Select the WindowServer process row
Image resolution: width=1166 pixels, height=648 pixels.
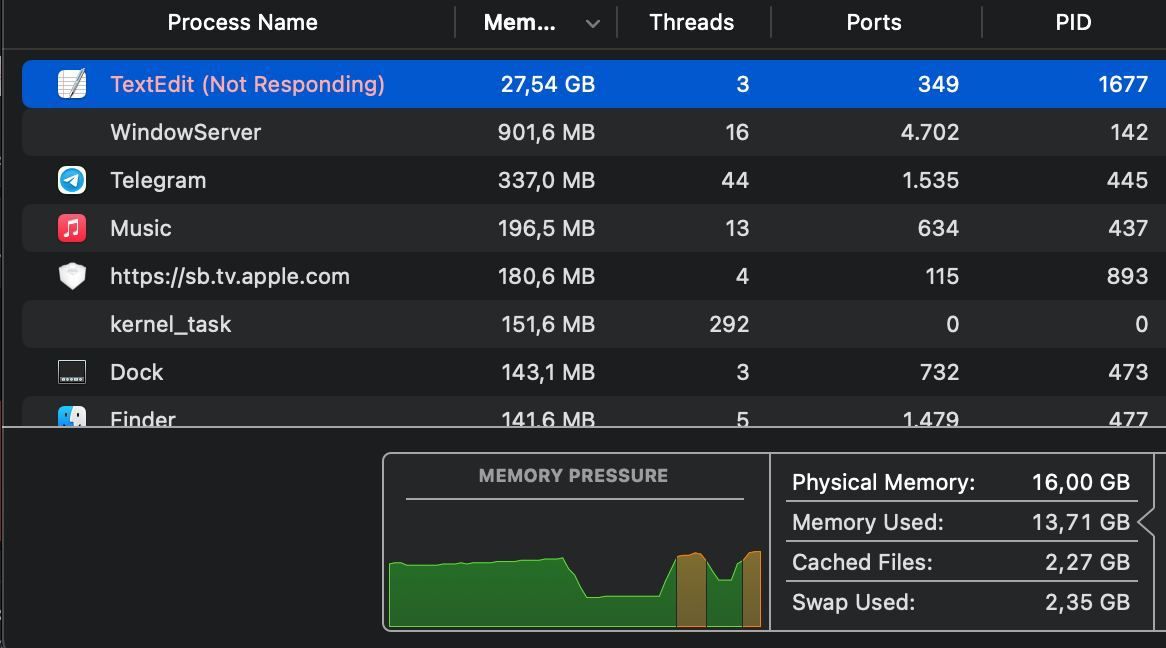click(x=594, y=132)
